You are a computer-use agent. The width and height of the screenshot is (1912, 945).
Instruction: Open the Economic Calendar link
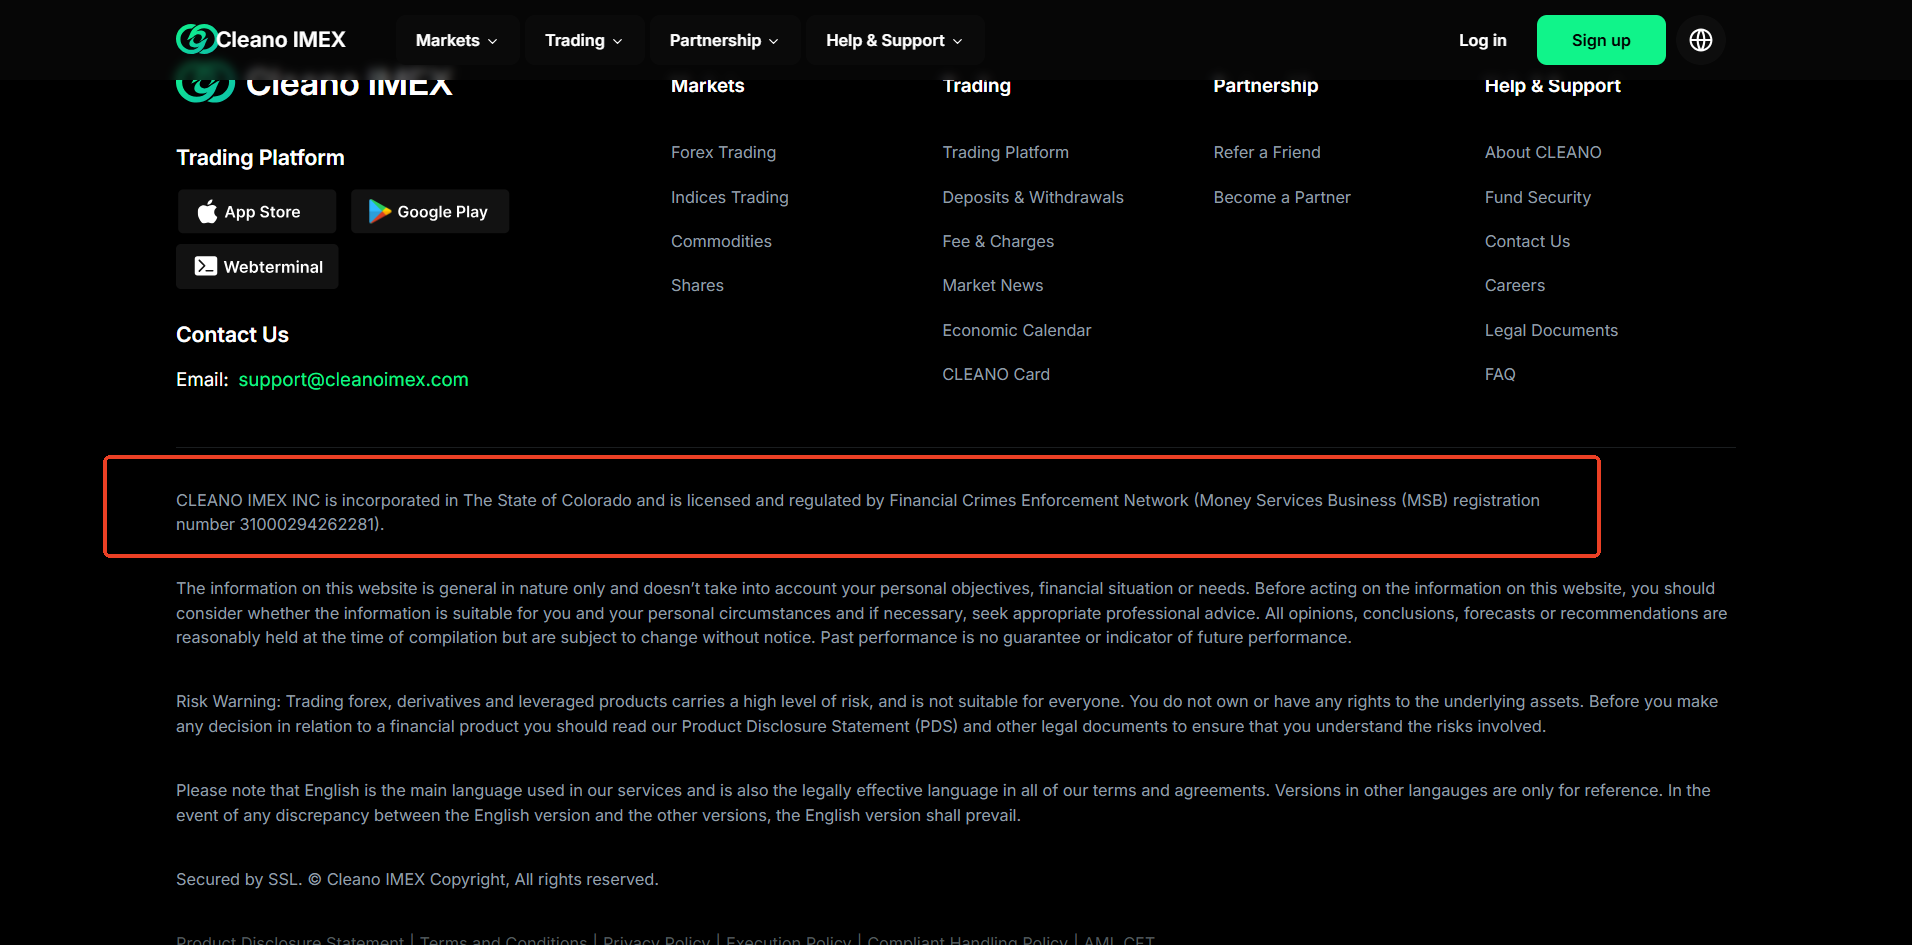tap(1016, 330)
